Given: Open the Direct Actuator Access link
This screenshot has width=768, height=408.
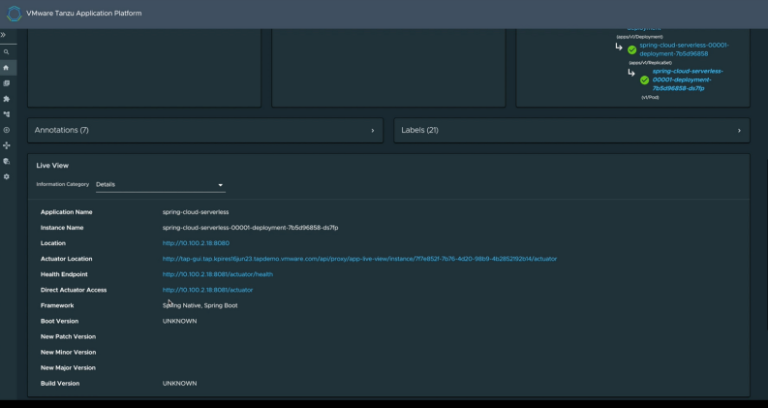Looking at the screenshot, I should [208, 290].
